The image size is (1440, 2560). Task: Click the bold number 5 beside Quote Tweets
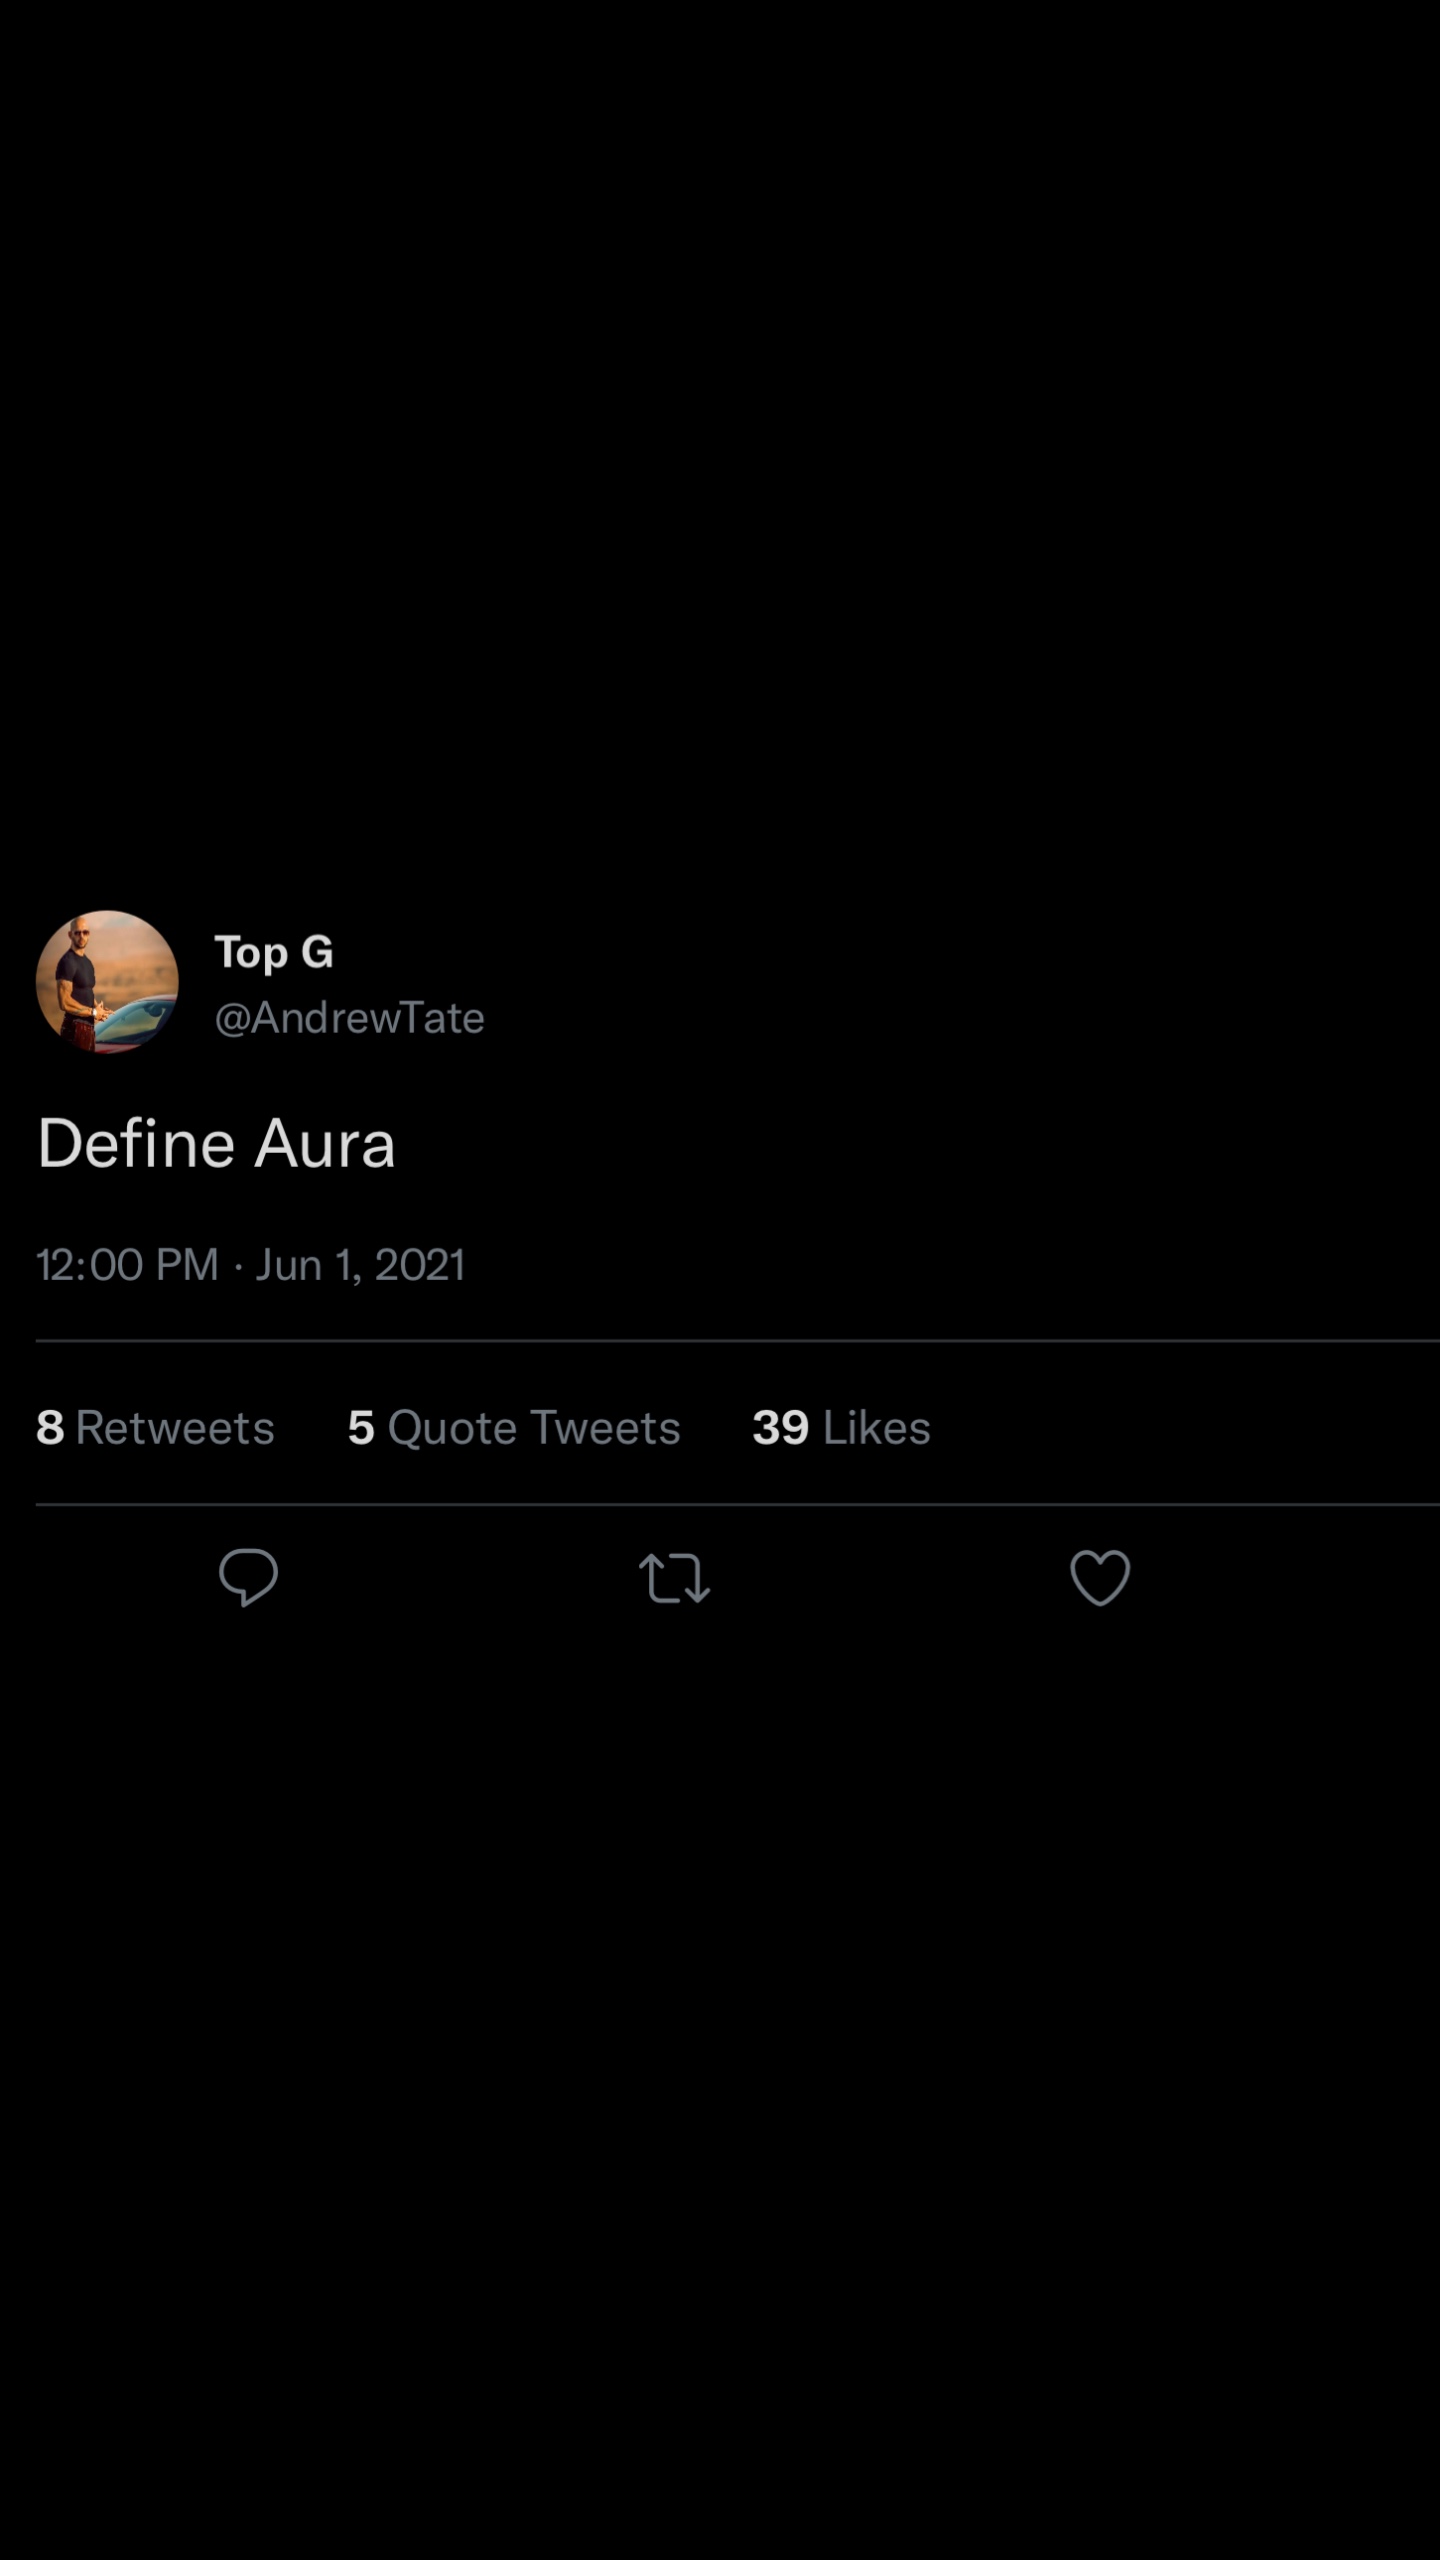click(x=361, y=1427)
